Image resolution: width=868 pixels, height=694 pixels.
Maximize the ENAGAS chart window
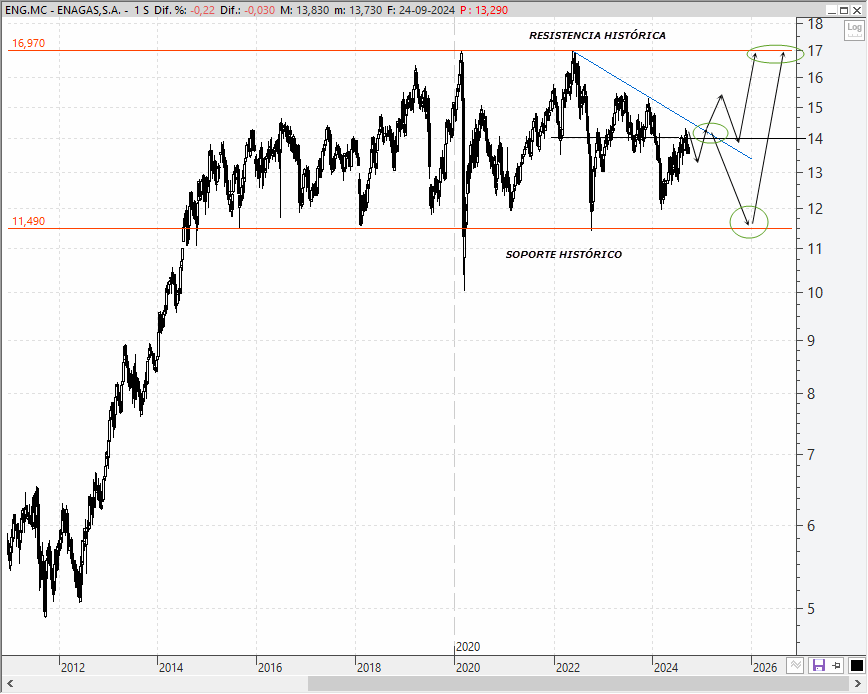click(x=844, y=10)
